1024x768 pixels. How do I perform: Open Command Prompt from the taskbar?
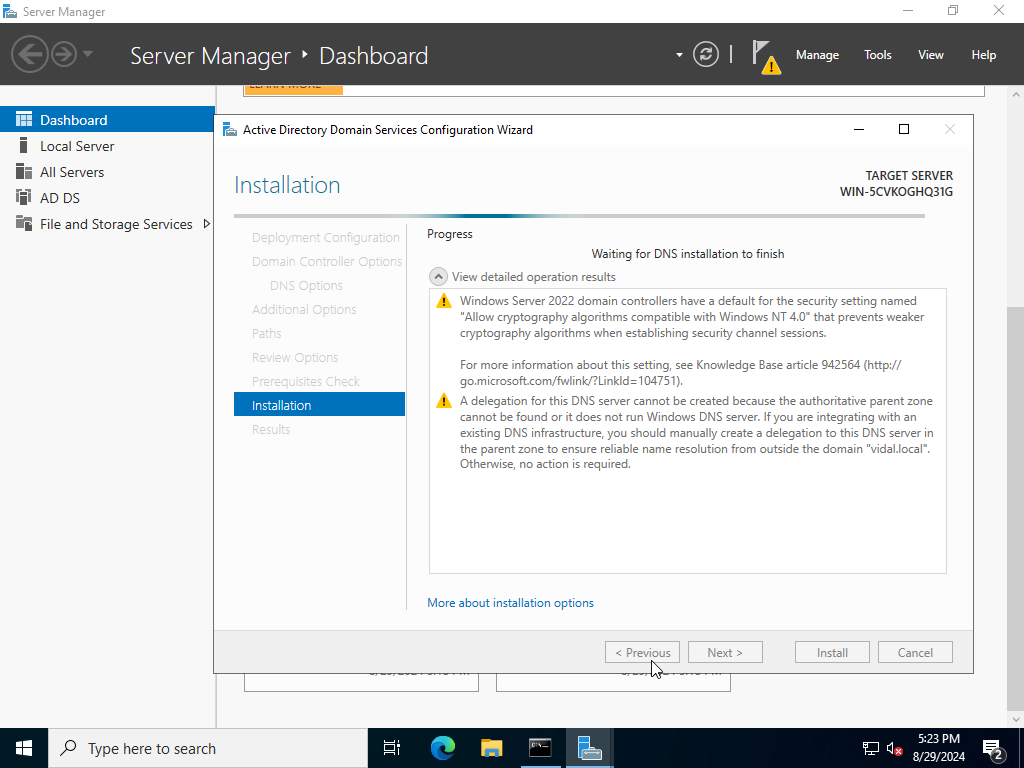540,748
